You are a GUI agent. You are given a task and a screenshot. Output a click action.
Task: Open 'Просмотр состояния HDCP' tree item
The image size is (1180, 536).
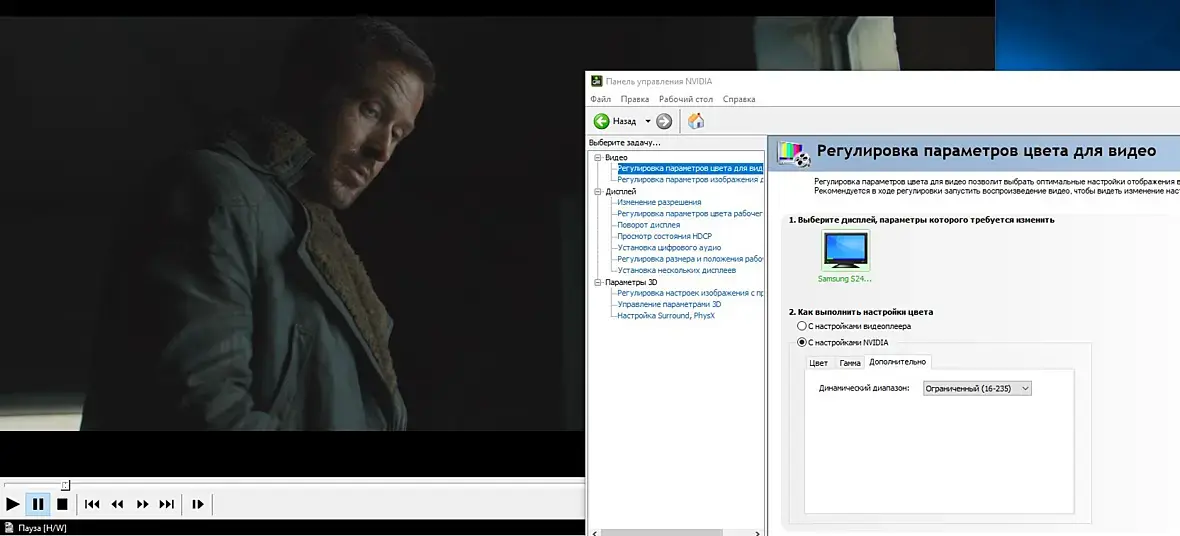pos(665,236)
